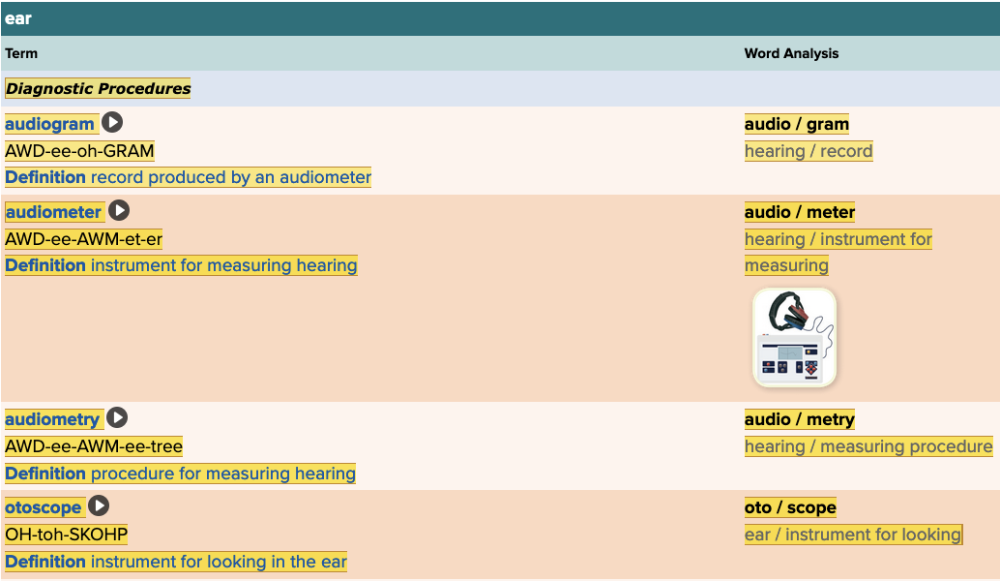Image resolution: width=1000 pixels, height=581 pixels.
Task: Click the audiometer device thumbnail image
Action: click(794, 337)
